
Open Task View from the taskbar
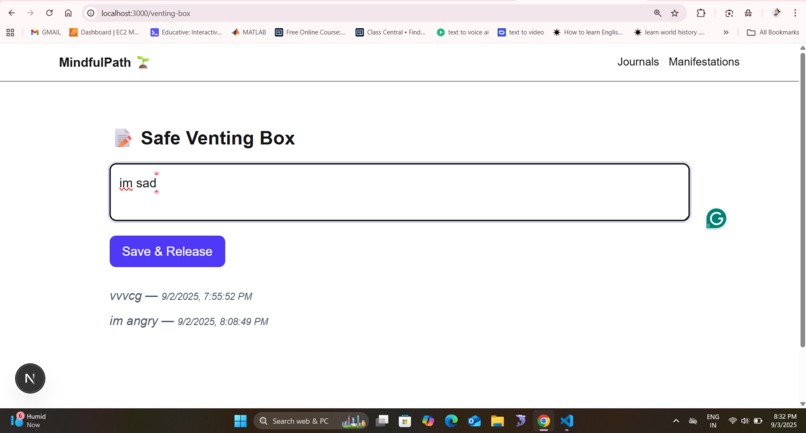point(382,421)
